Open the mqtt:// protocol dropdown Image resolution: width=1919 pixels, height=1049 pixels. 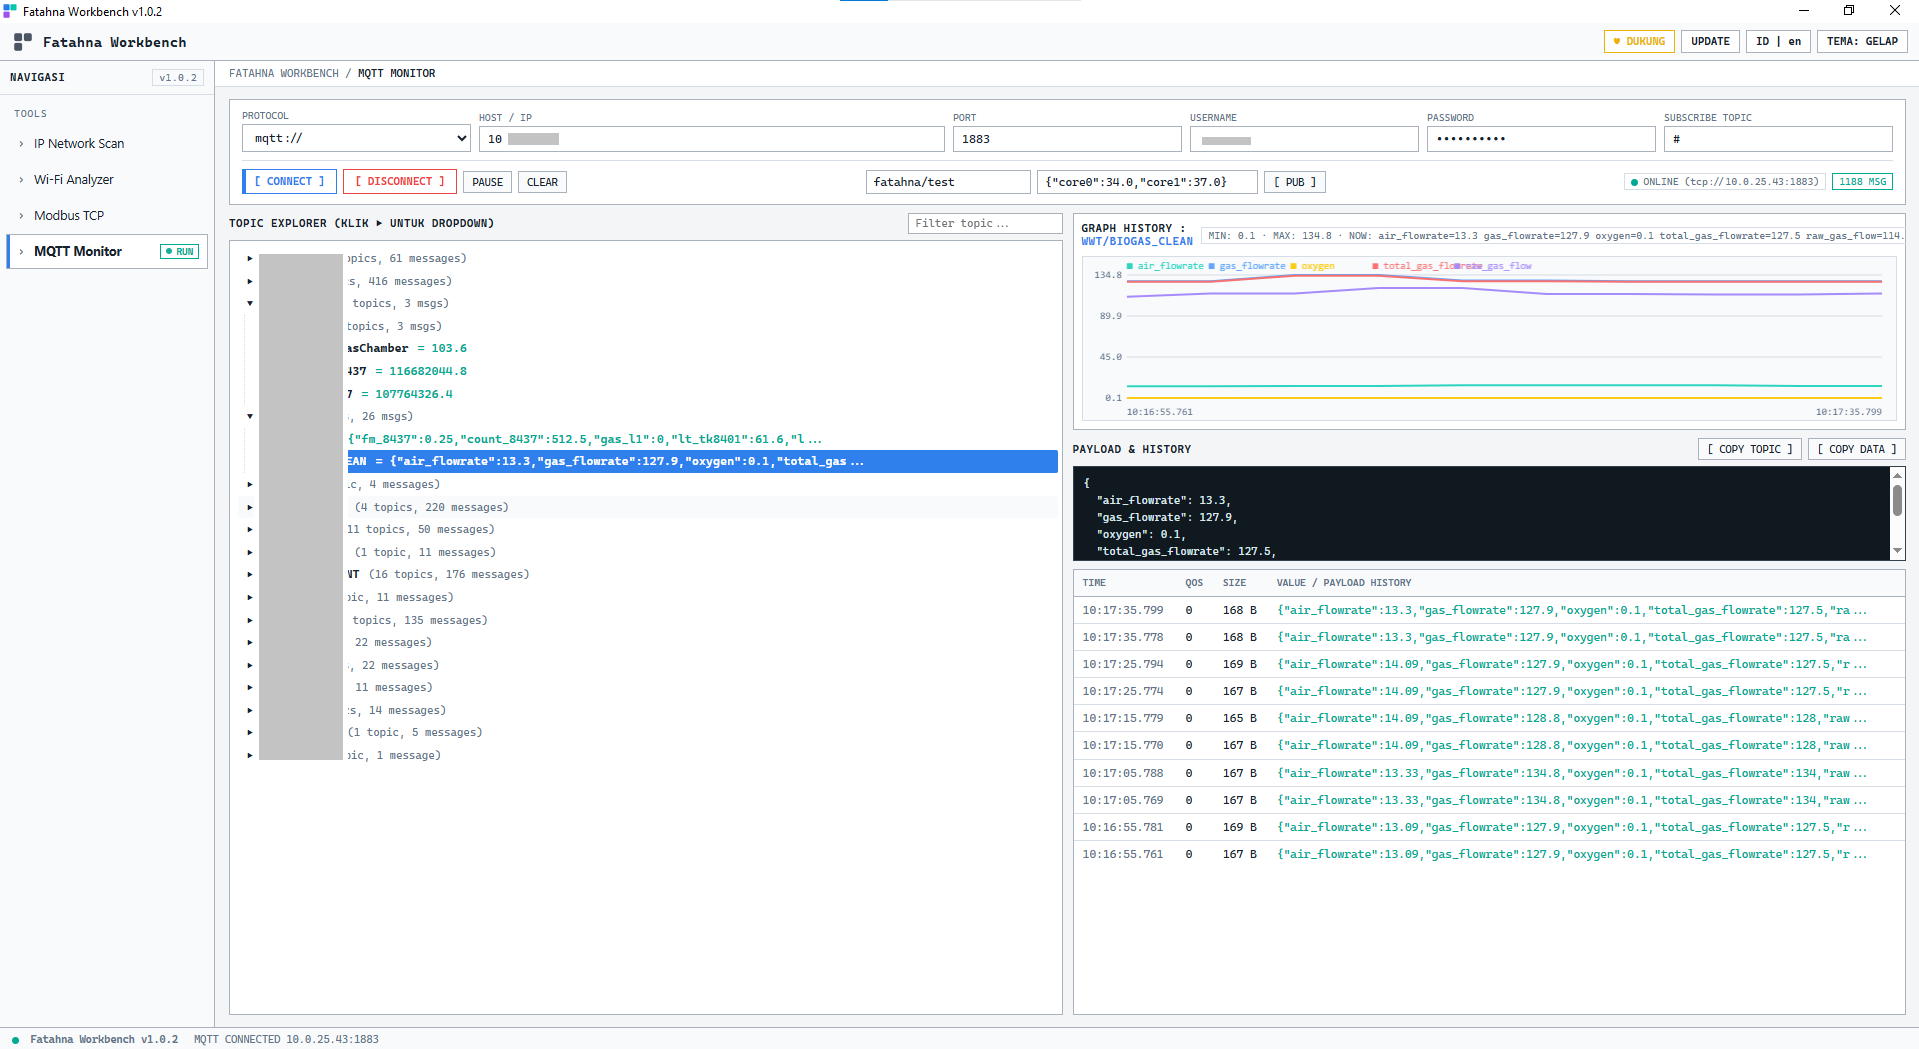pyautogui.click(x=356, y=138)
